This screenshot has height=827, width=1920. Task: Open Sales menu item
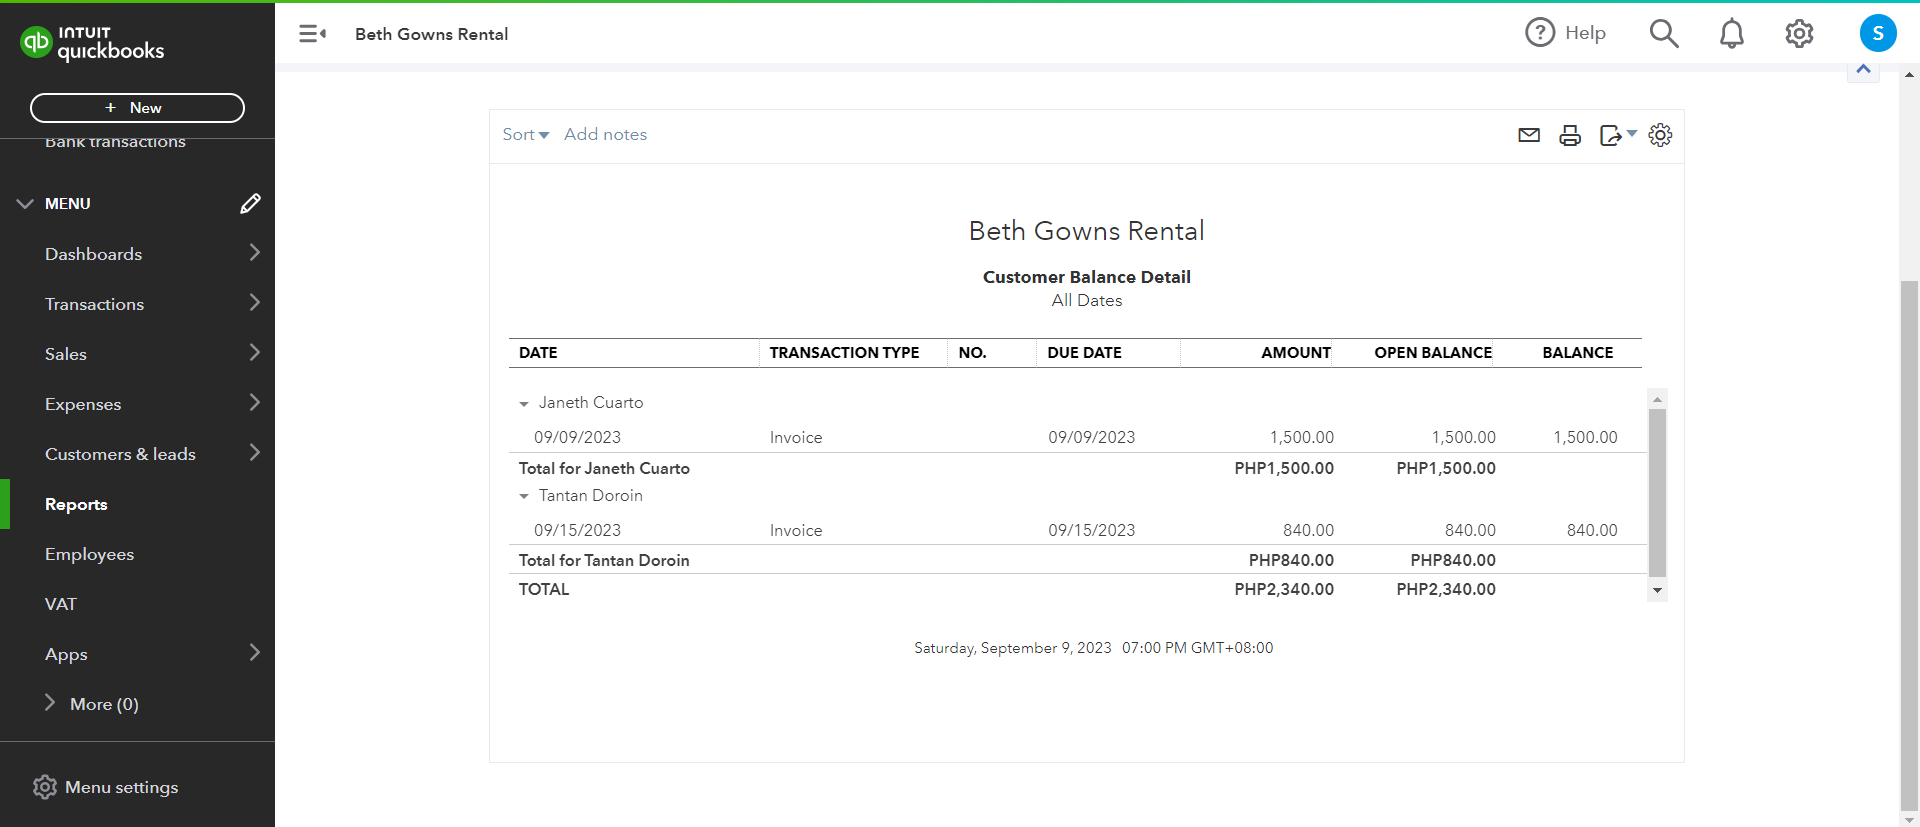66,354
